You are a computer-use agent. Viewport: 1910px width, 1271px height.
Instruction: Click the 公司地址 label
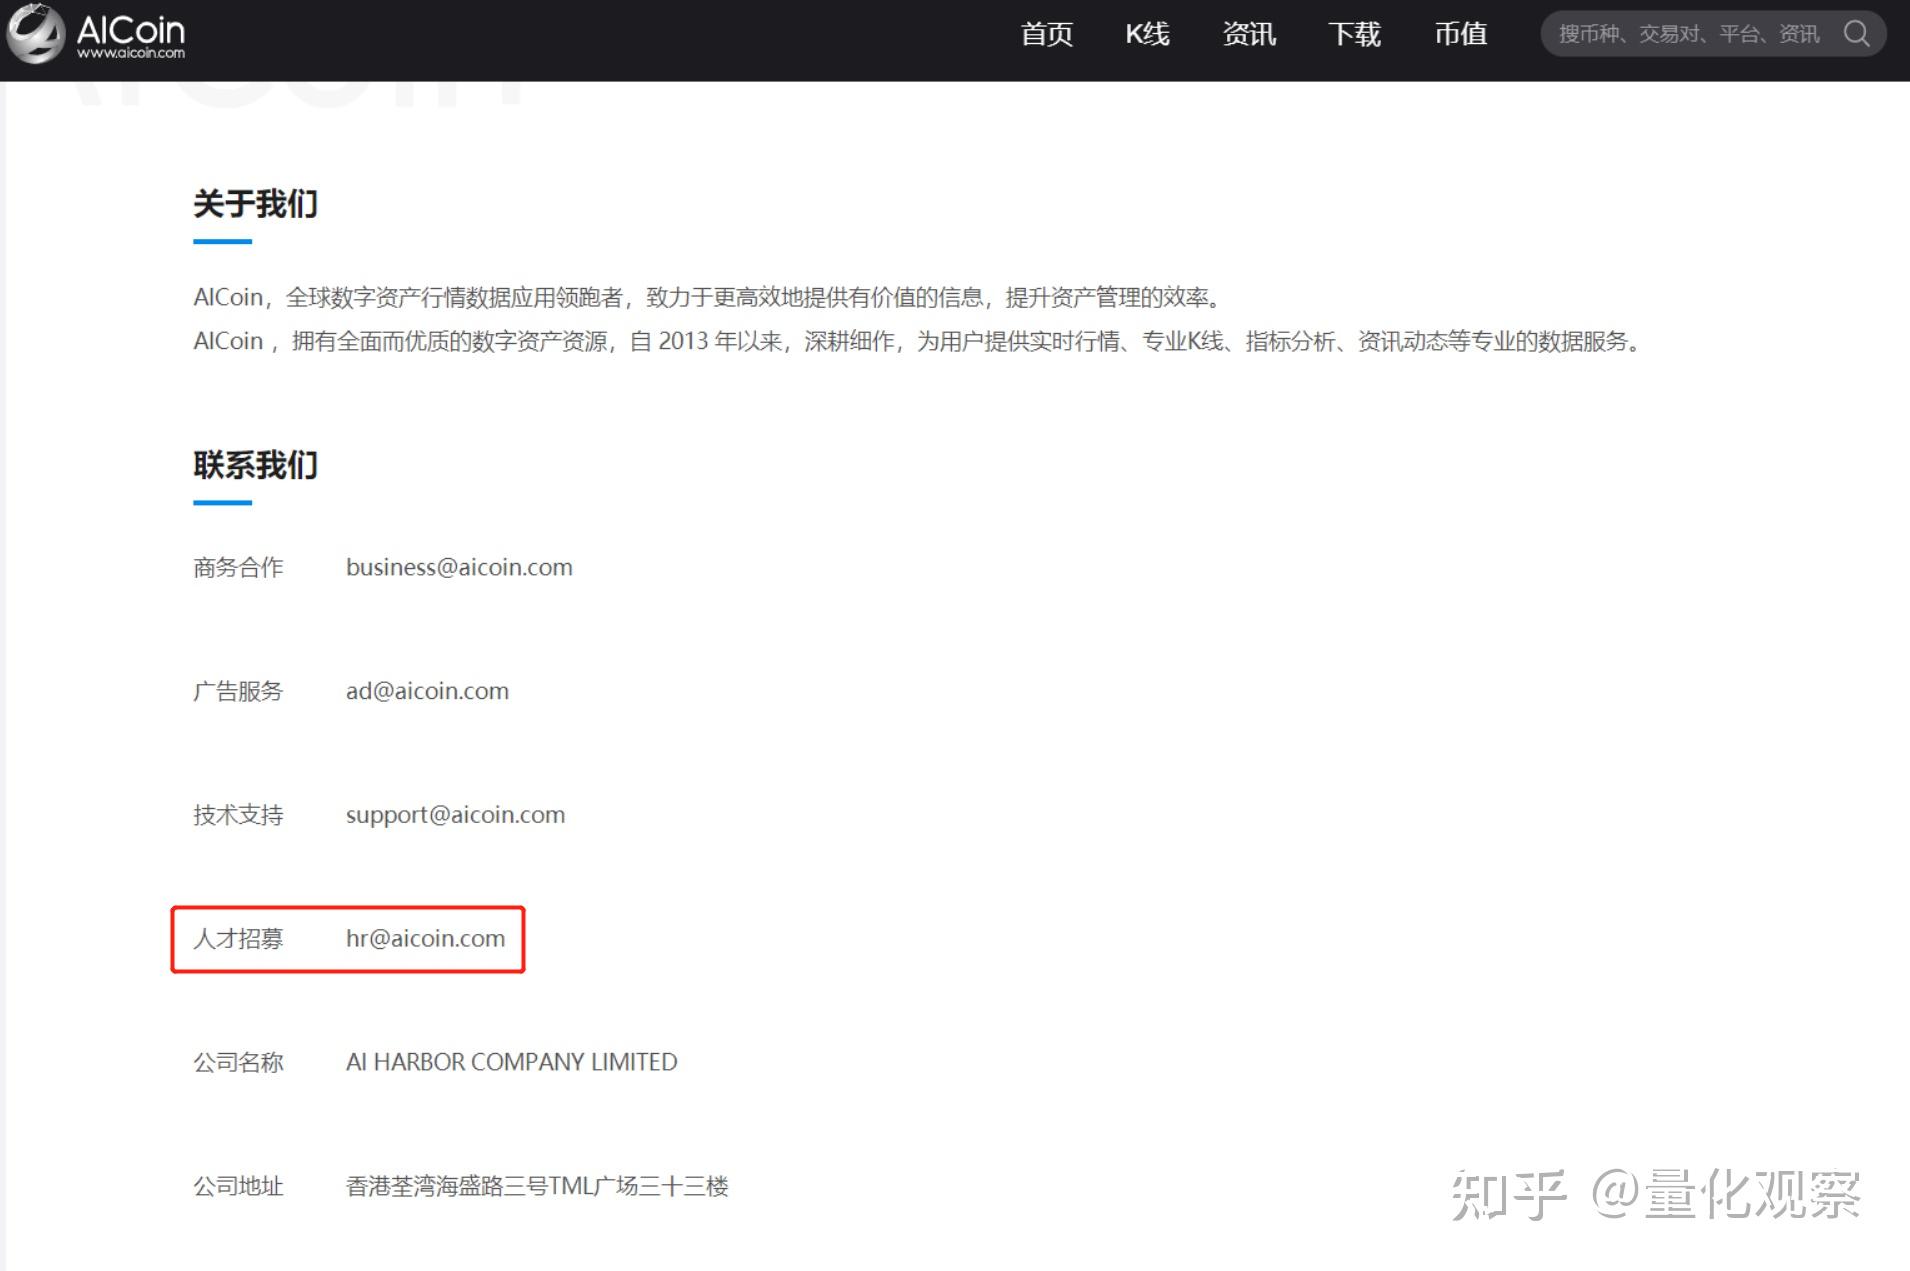point(238,1186)
